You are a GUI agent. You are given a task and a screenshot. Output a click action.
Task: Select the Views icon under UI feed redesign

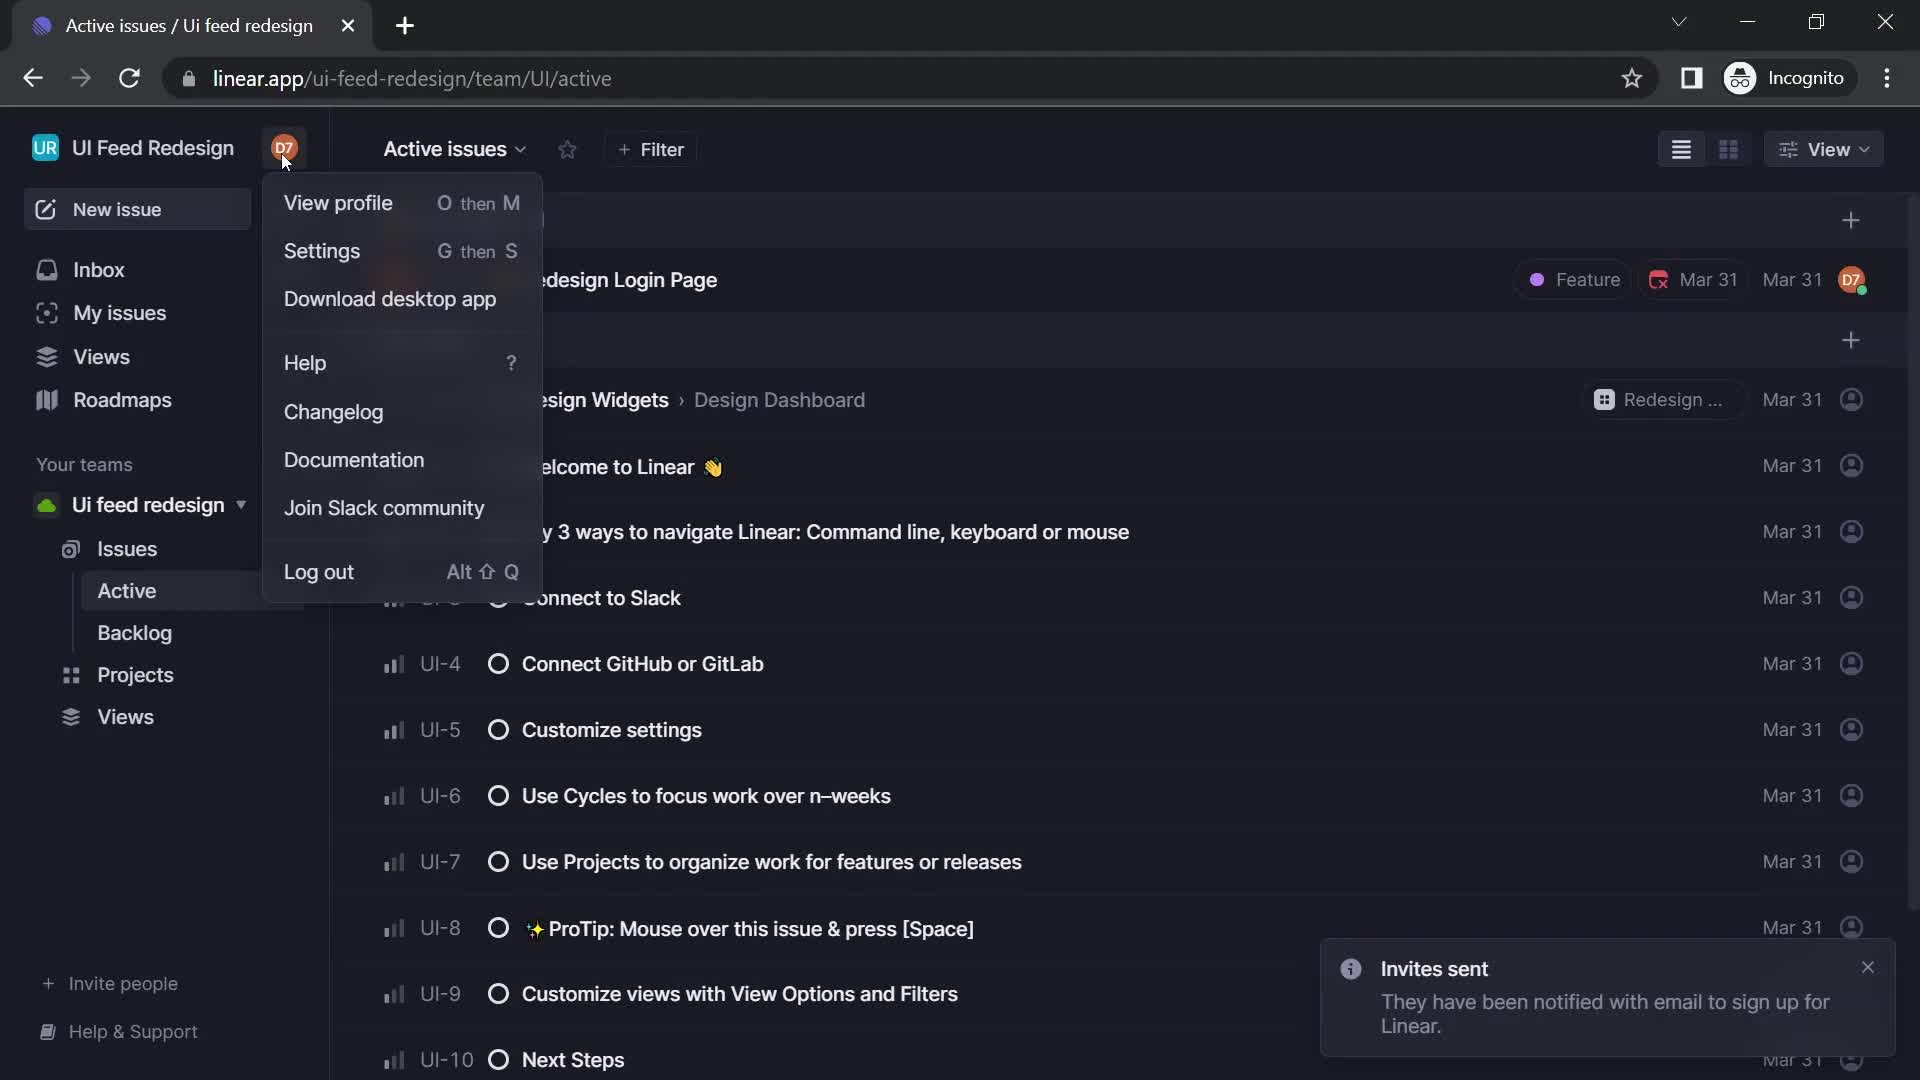tap(71, 716)
